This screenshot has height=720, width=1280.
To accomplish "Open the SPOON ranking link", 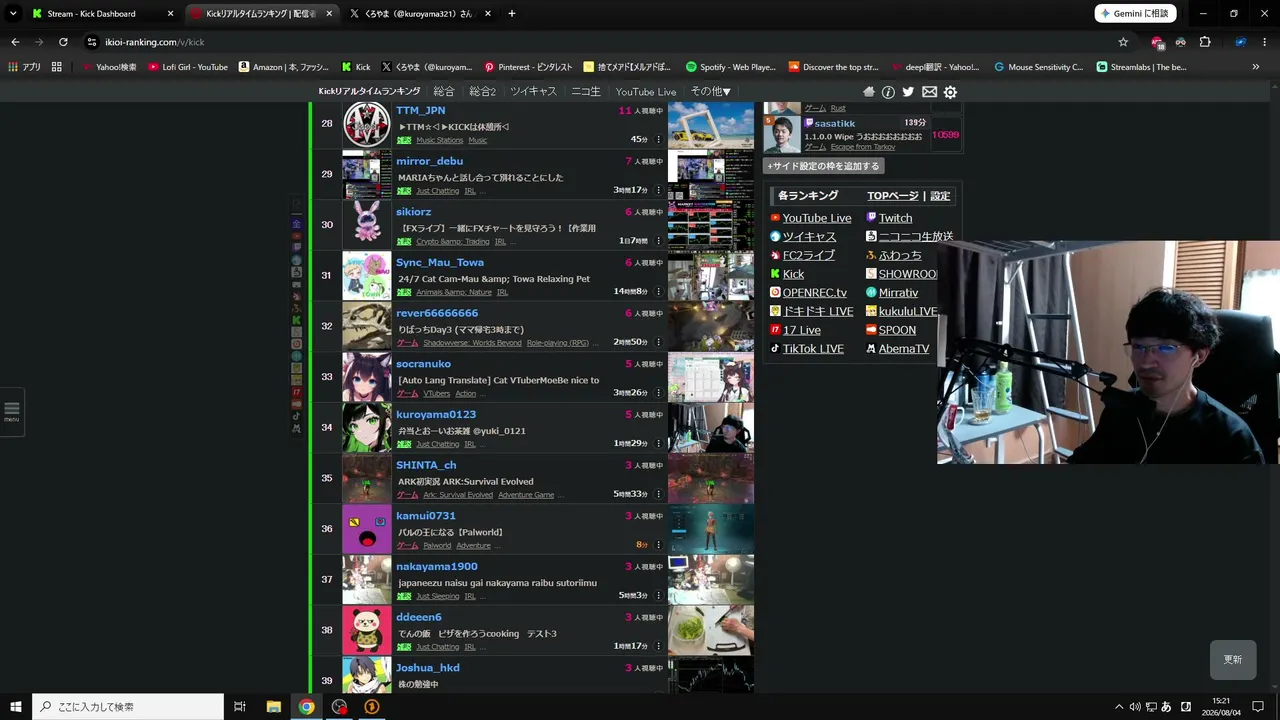I will [x=897, y=330].
